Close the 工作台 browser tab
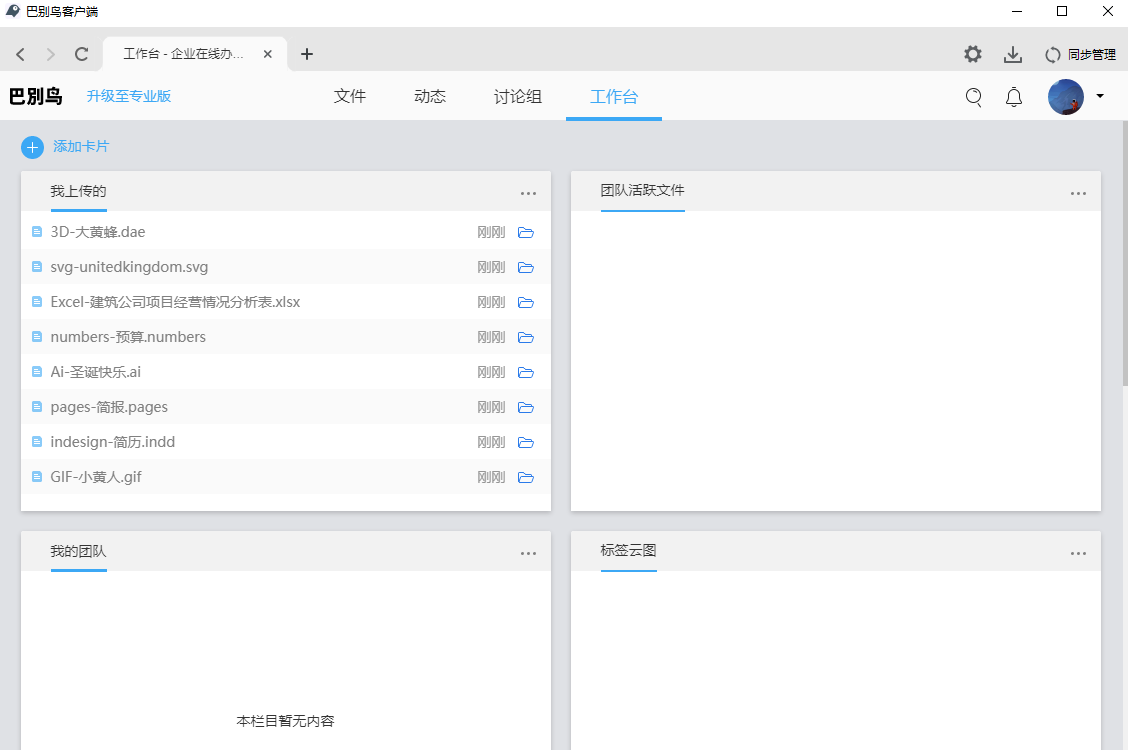 click(268, 54)
